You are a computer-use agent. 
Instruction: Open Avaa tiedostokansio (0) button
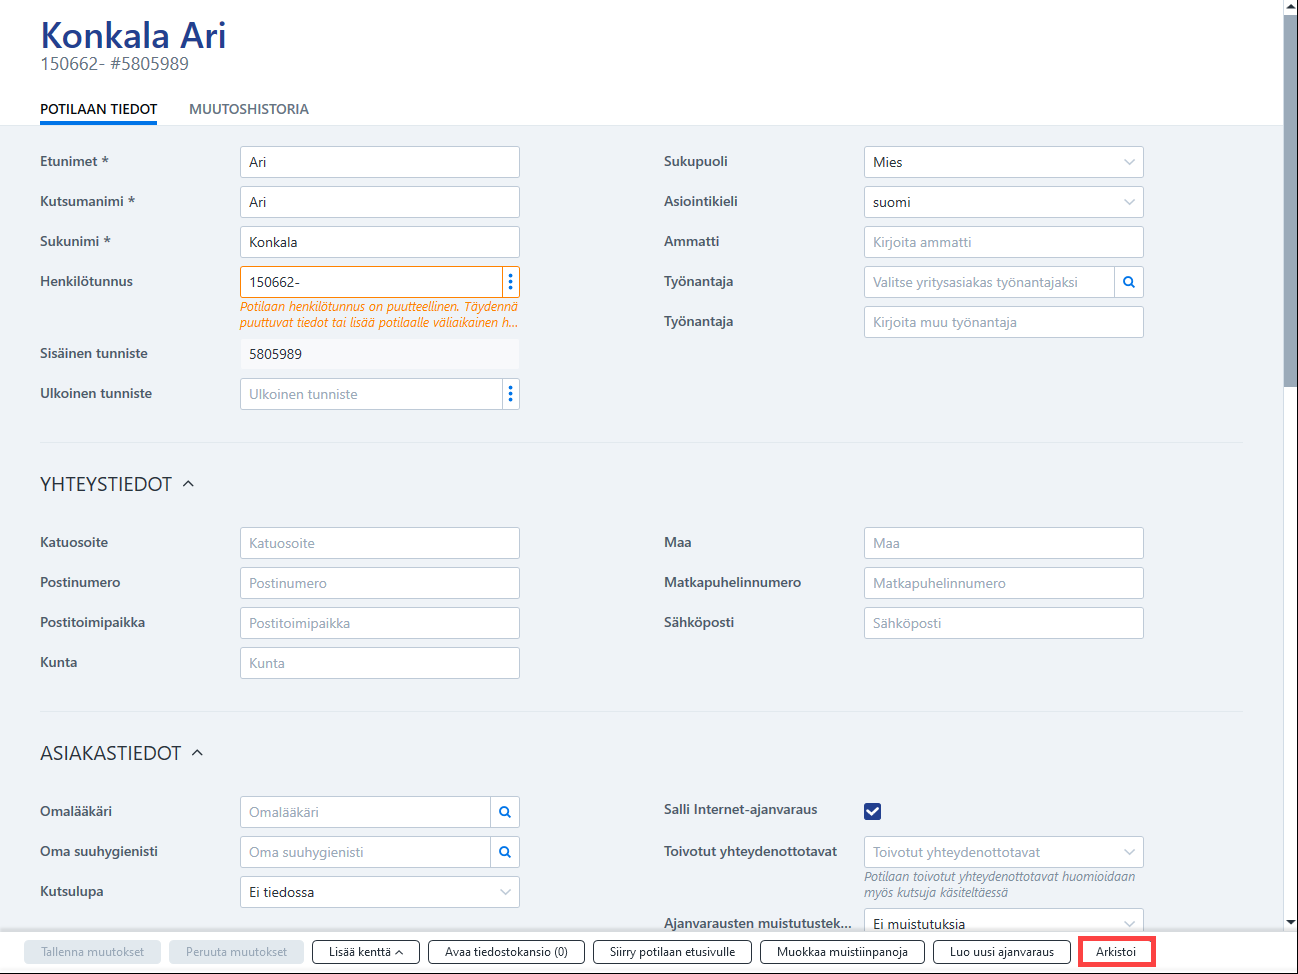[506, 952]
